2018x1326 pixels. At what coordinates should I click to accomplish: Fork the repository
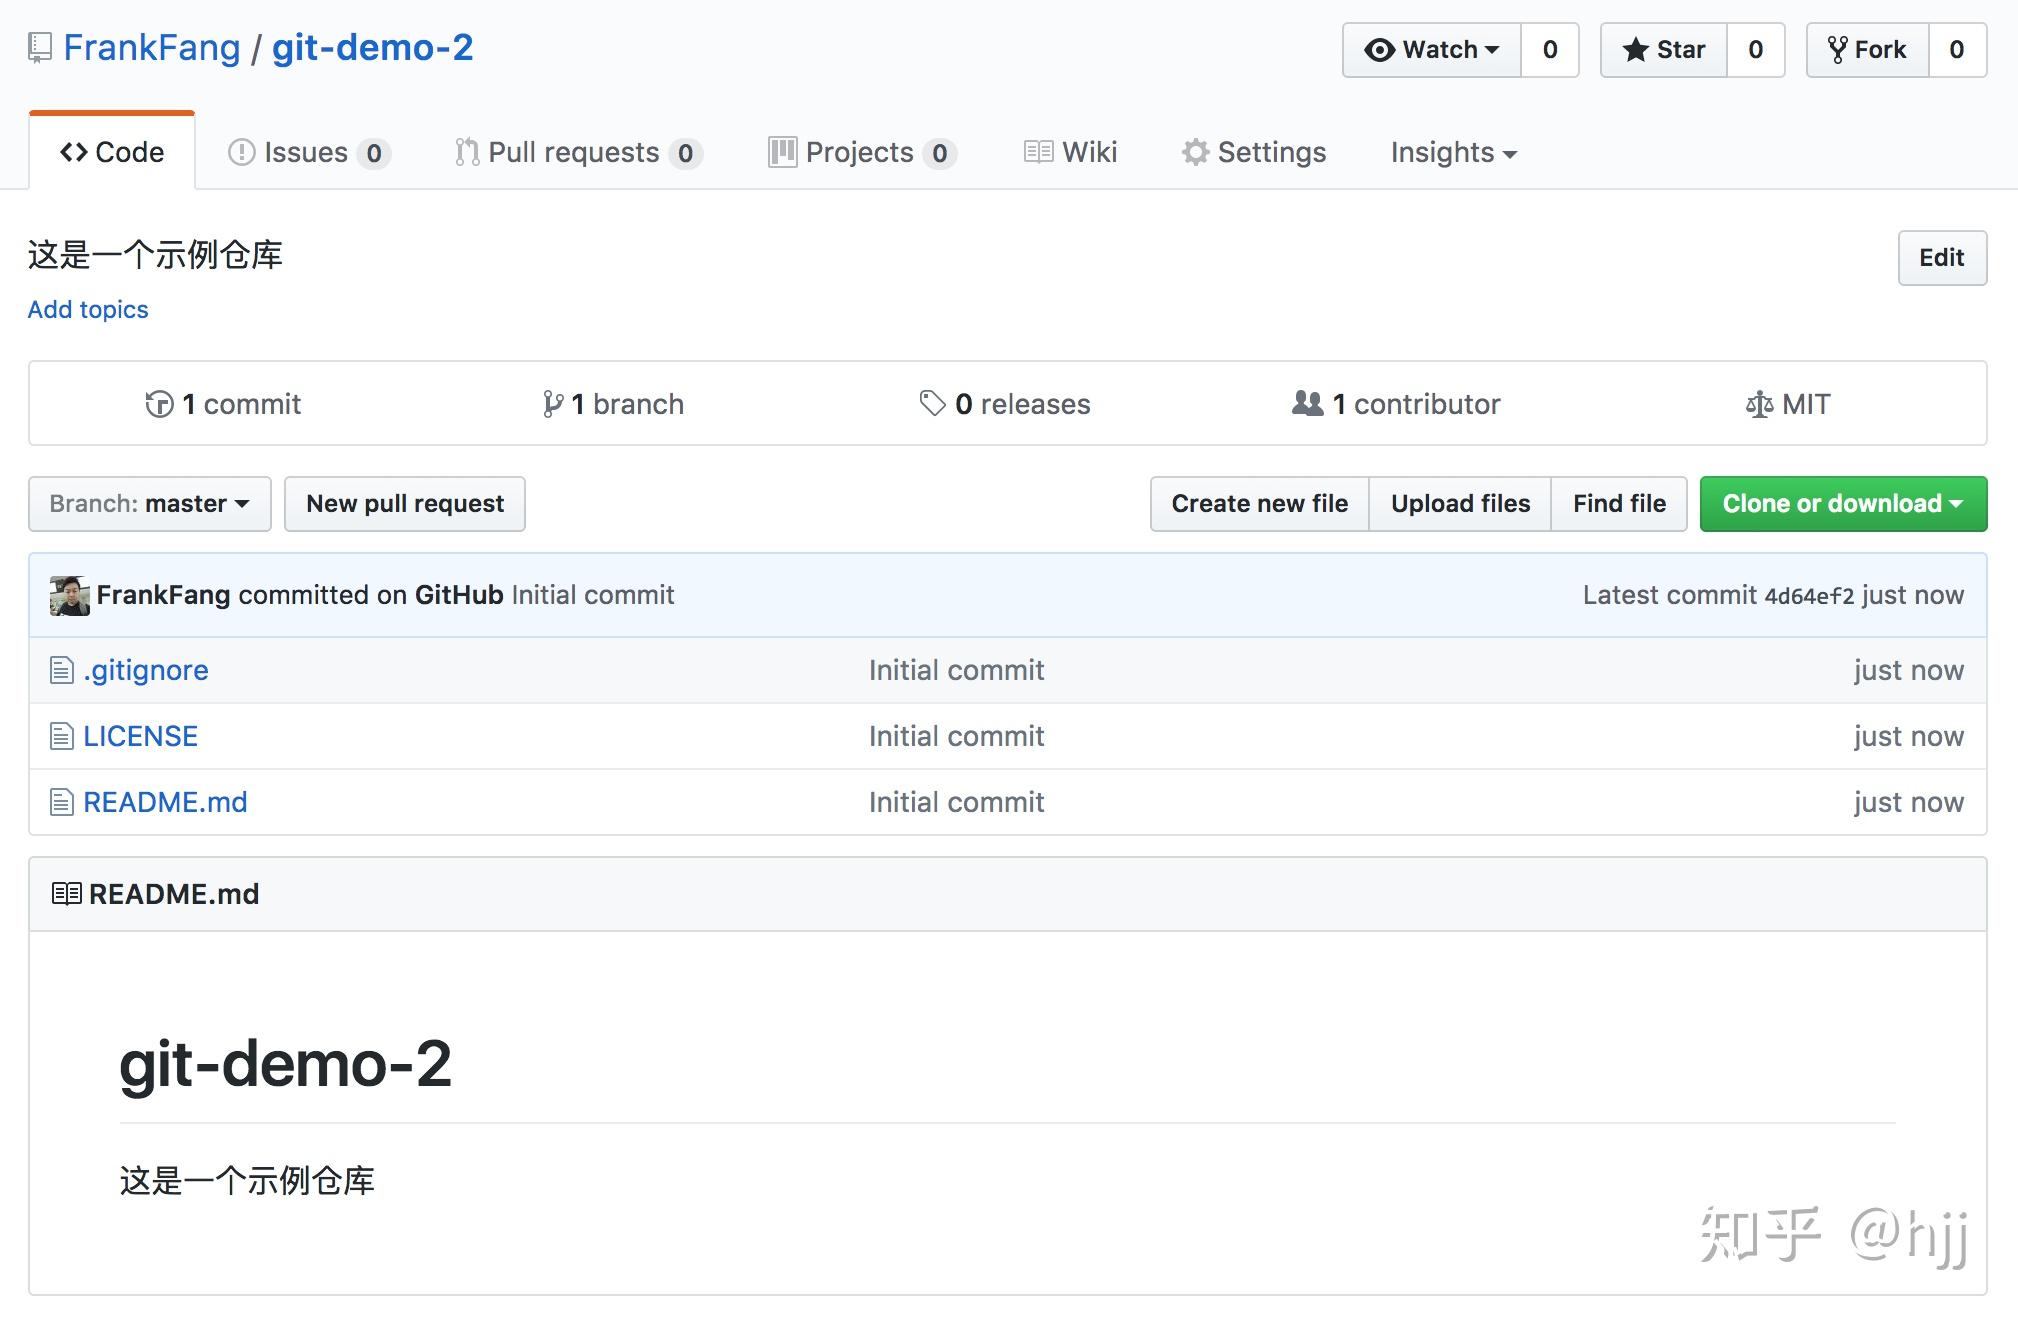[1866, 49]
